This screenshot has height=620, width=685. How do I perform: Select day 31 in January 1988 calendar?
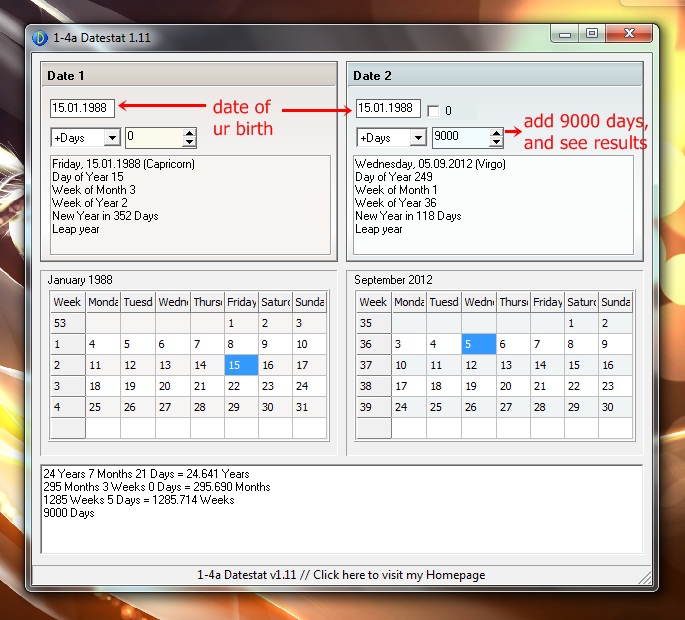tap(309, 407)
